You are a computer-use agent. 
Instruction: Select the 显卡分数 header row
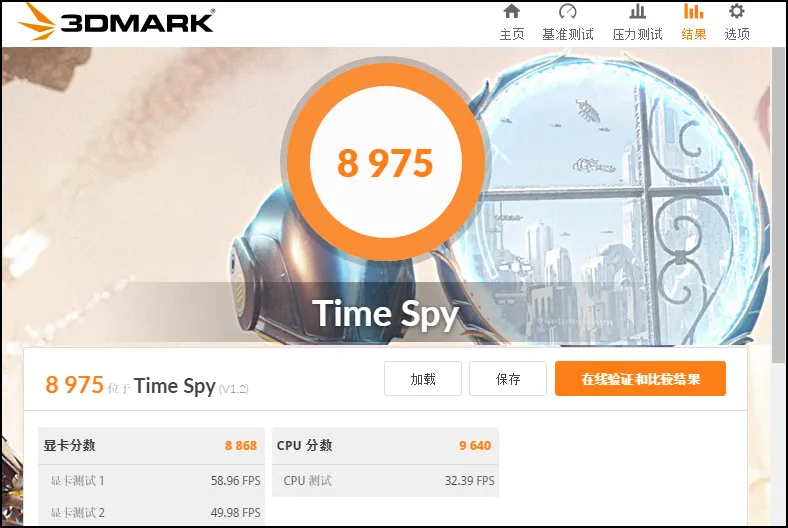pos(151,446)
